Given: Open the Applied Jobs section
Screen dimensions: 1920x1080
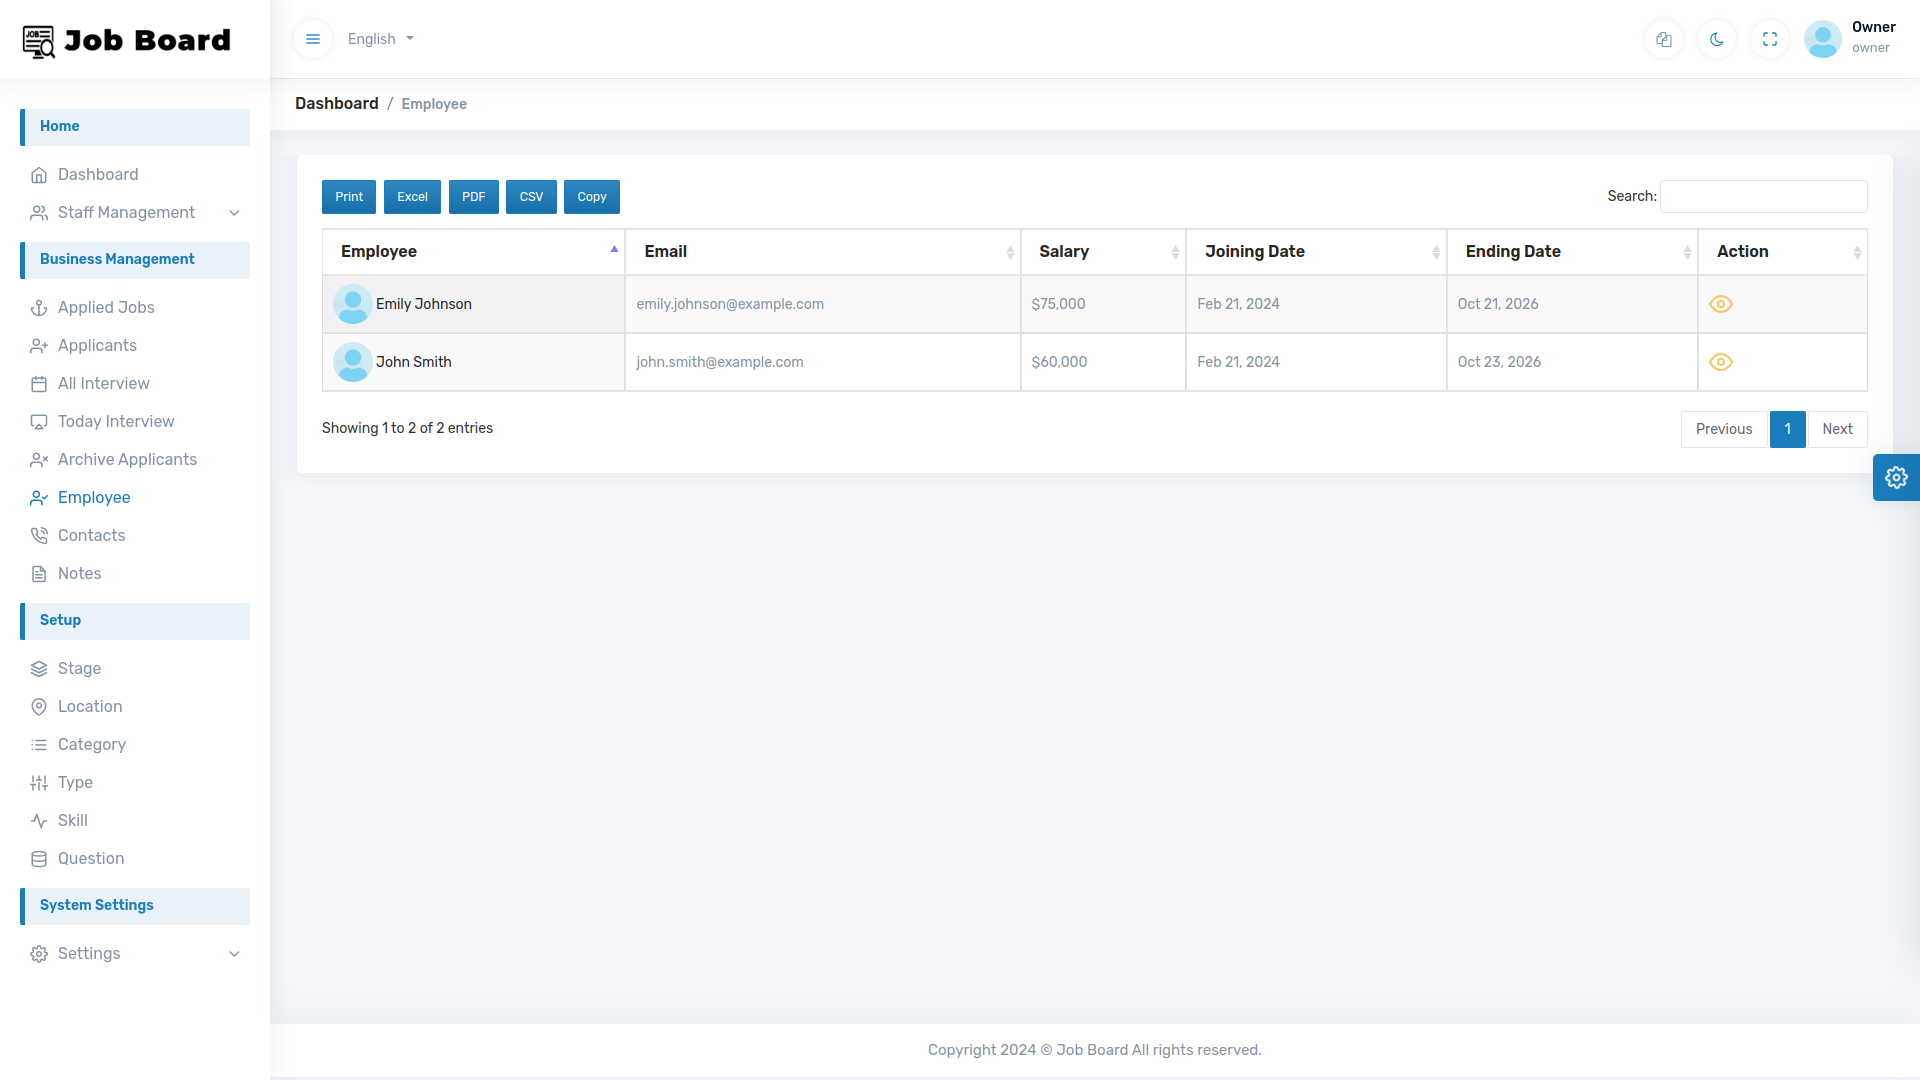Looking at the screenshot, I should [106, 307].
